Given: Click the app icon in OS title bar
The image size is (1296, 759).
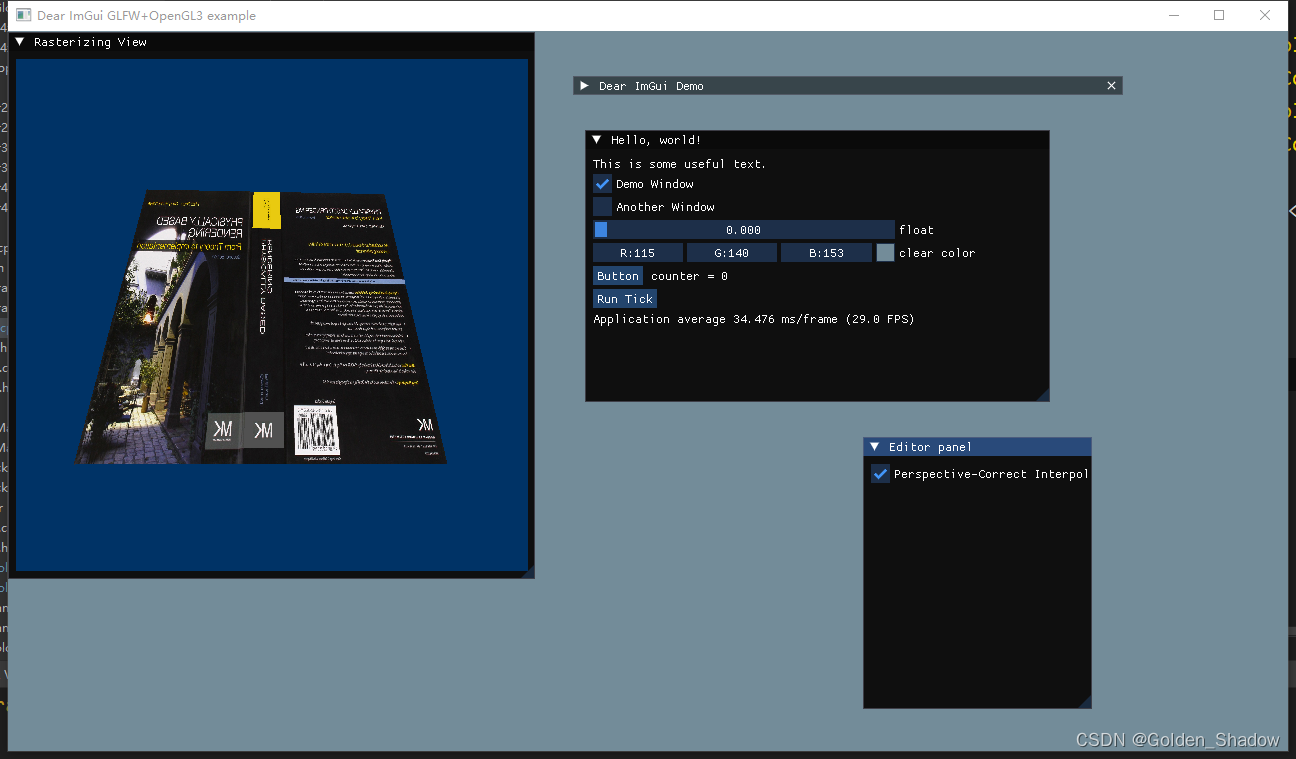Looking at the screenshot, I should click(x=23, y=15).
